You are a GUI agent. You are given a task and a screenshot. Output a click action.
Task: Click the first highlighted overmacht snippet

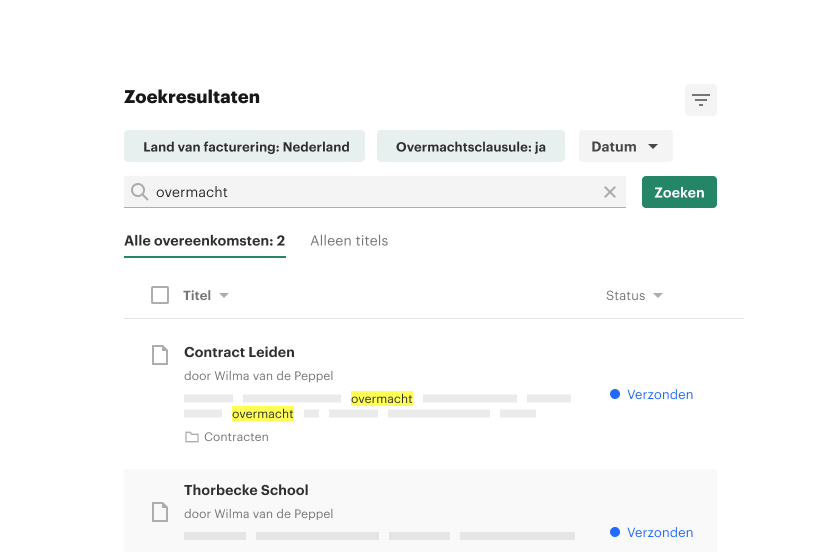point(382,399)
